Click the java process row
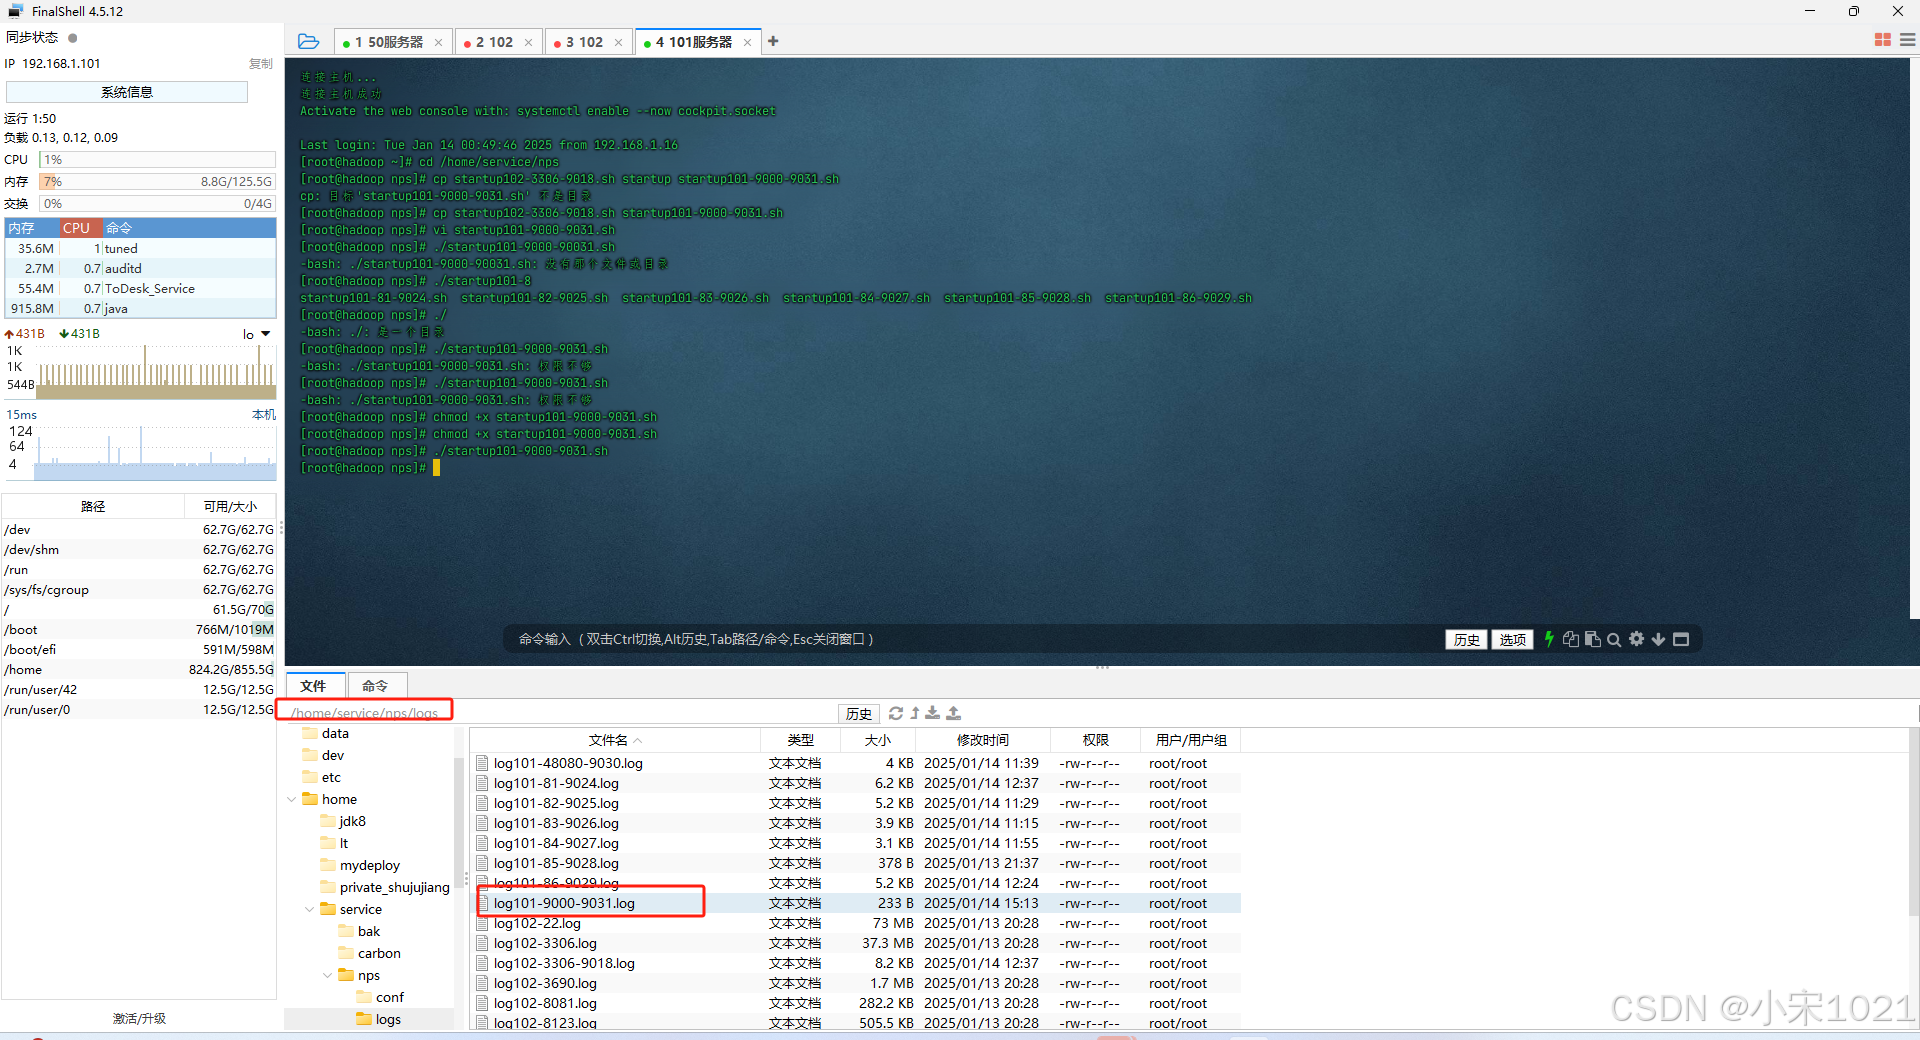The height and width of the screenshot is (1040, 1920). (x=141, y=308)
